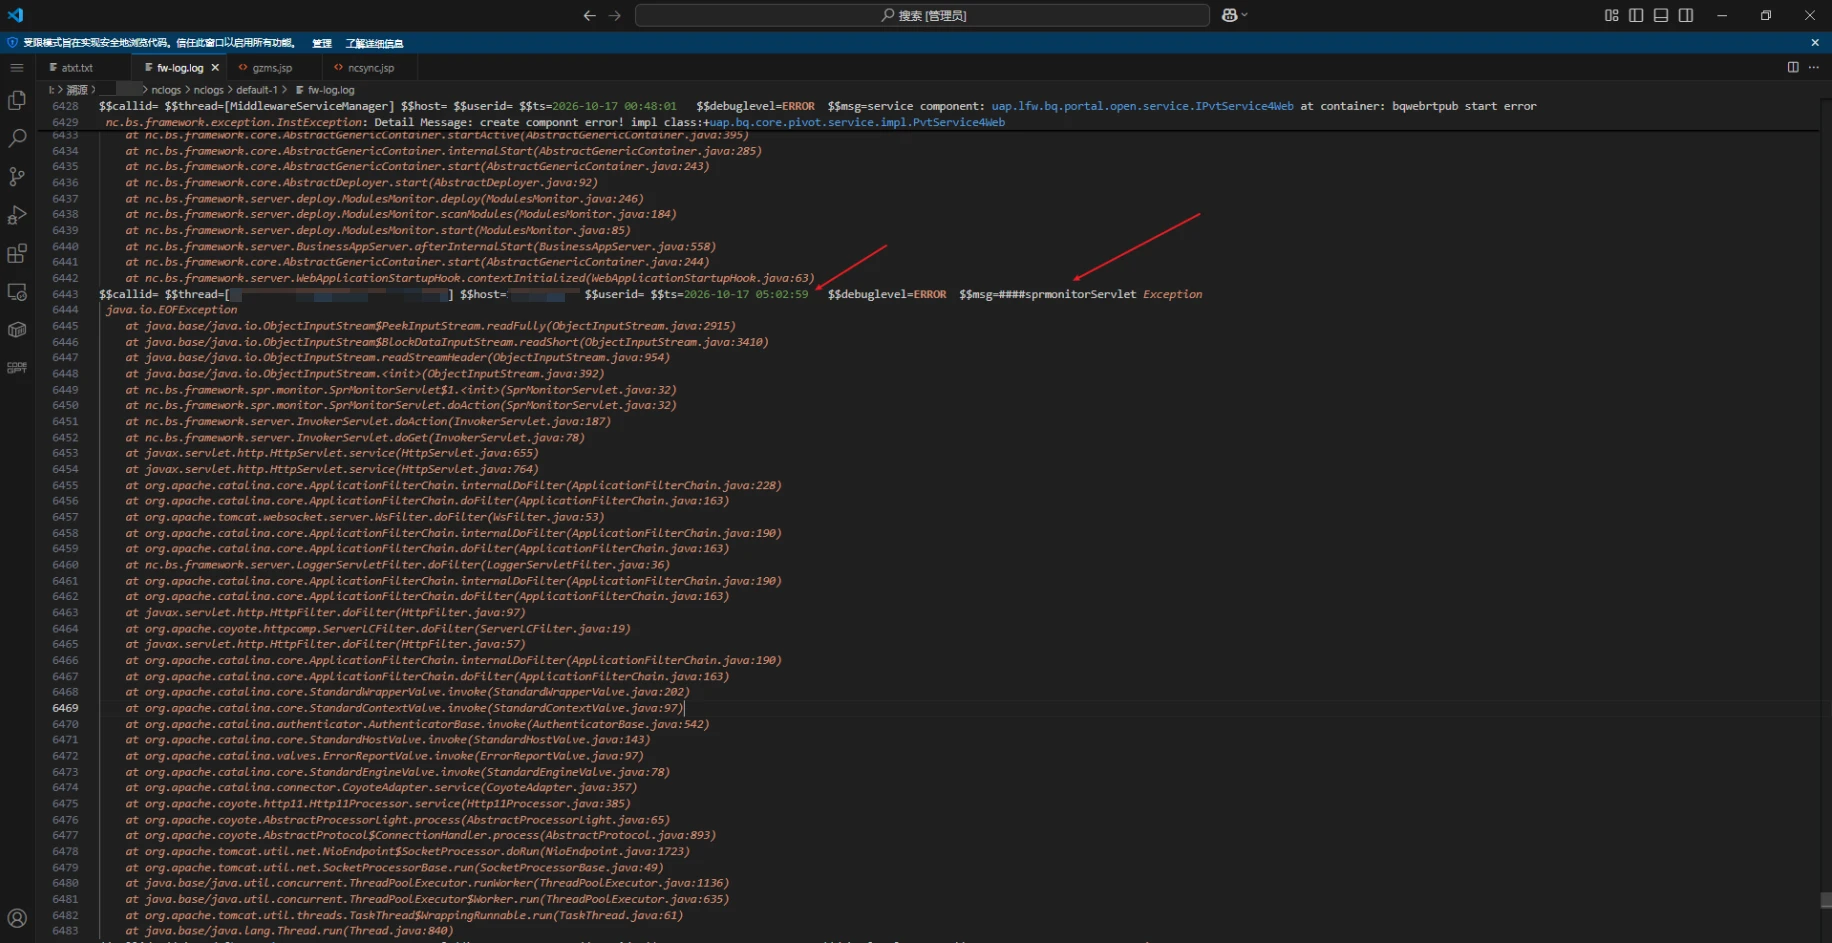Click the Manage link in restricted mode banner
The image size is (1832, 943).
point(322,43)
